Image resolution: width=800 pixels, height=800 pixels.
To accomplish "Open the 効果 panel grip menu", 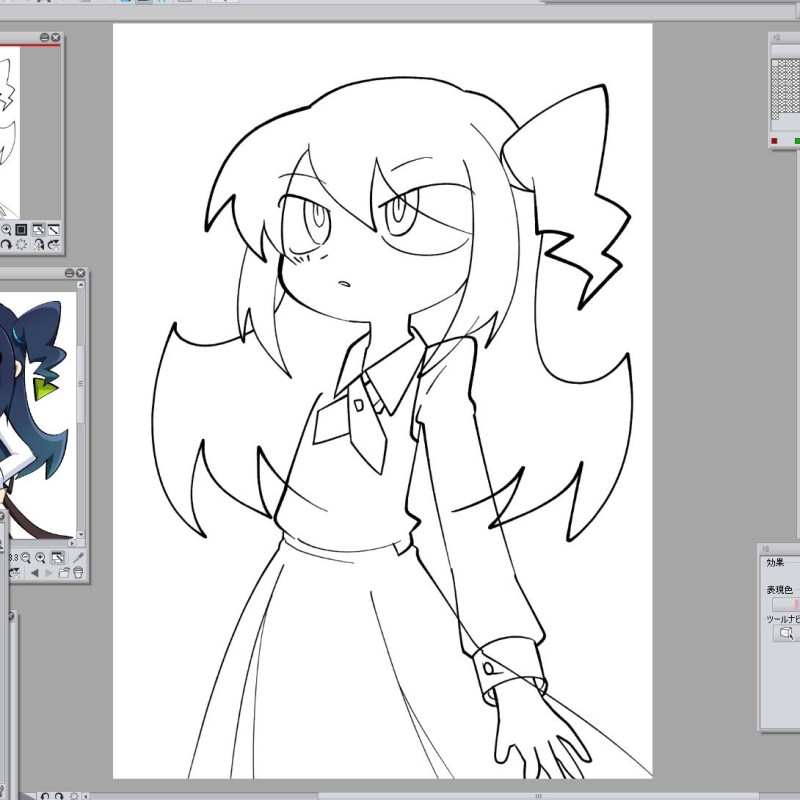I will coord(766,549).
